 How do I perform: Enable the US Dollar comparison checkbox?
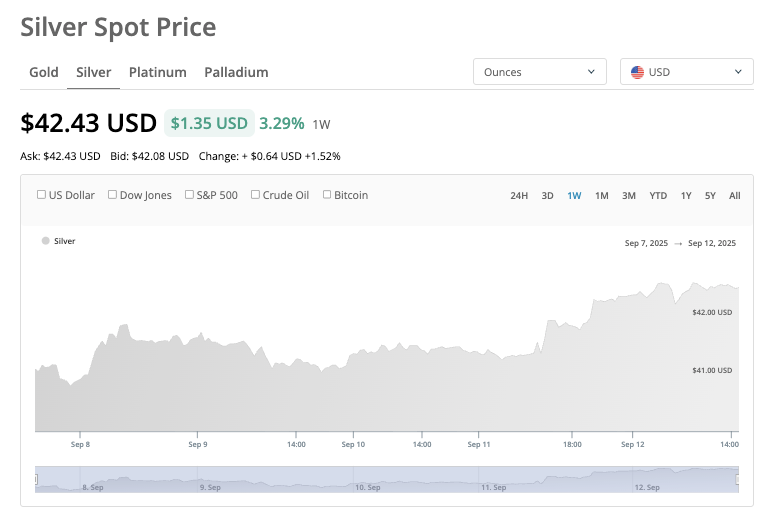(41, 195)
